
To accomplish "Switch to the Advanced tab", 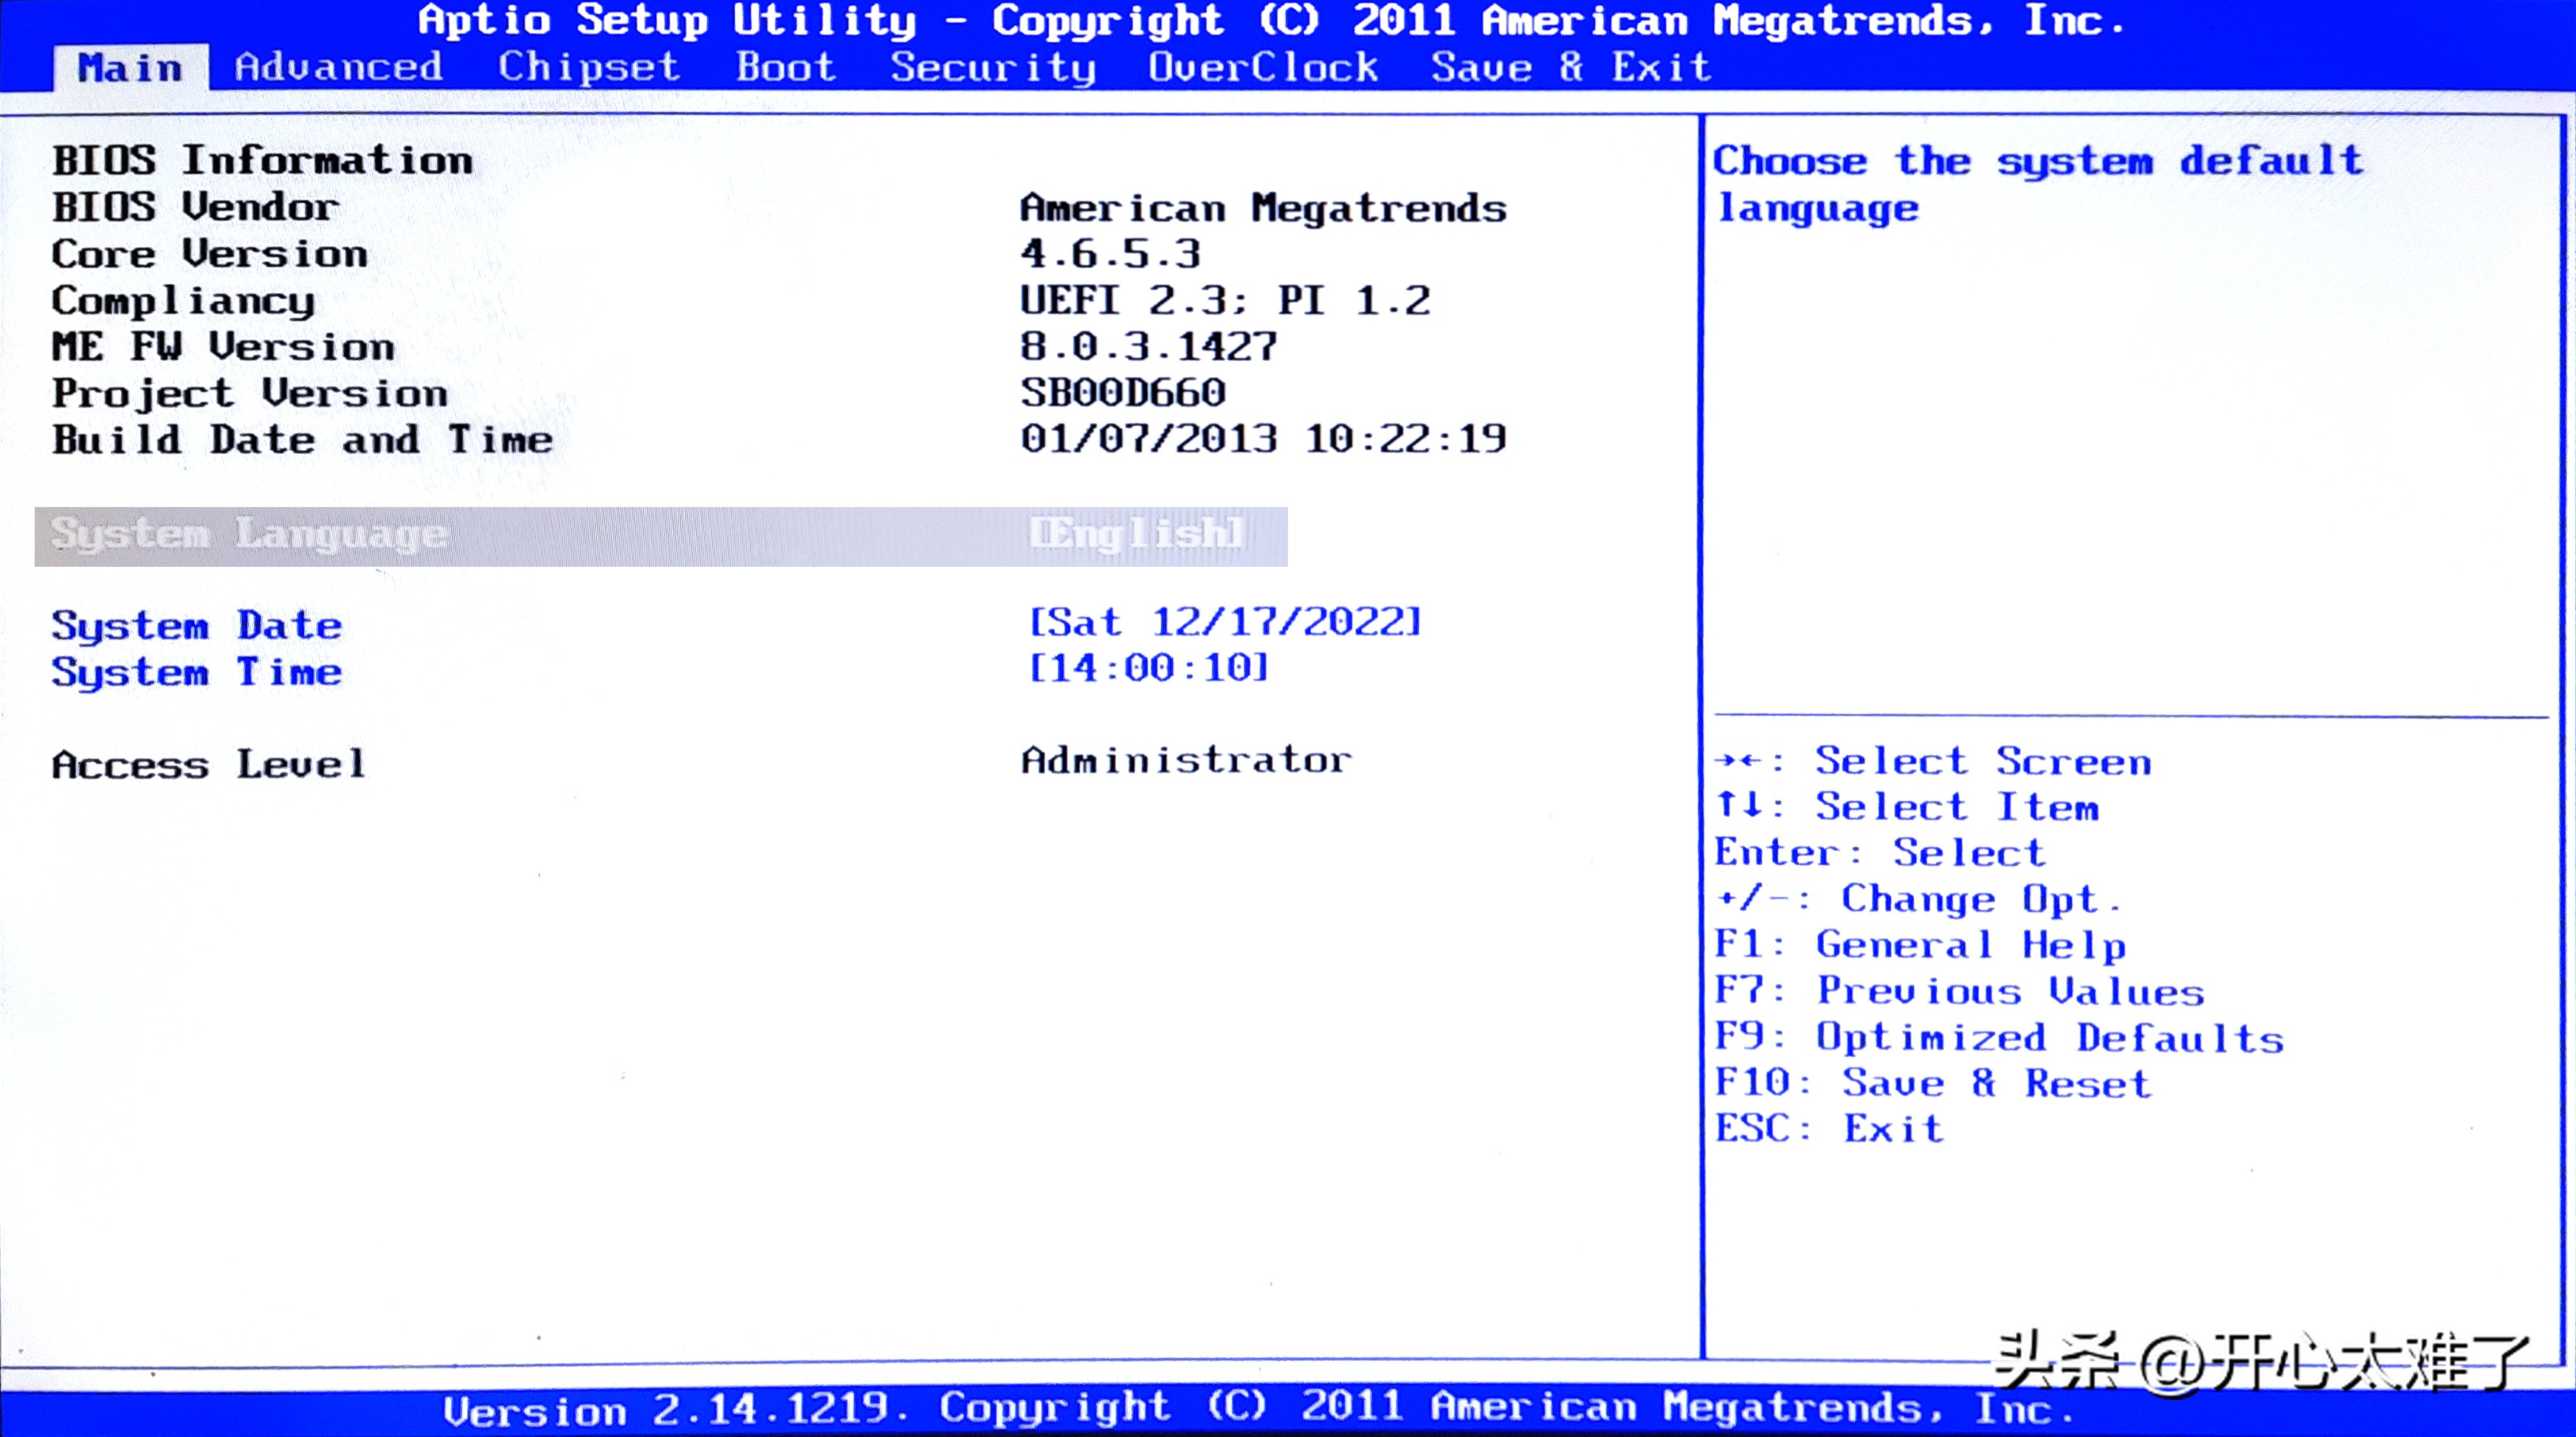I will [x=338, y=67].
